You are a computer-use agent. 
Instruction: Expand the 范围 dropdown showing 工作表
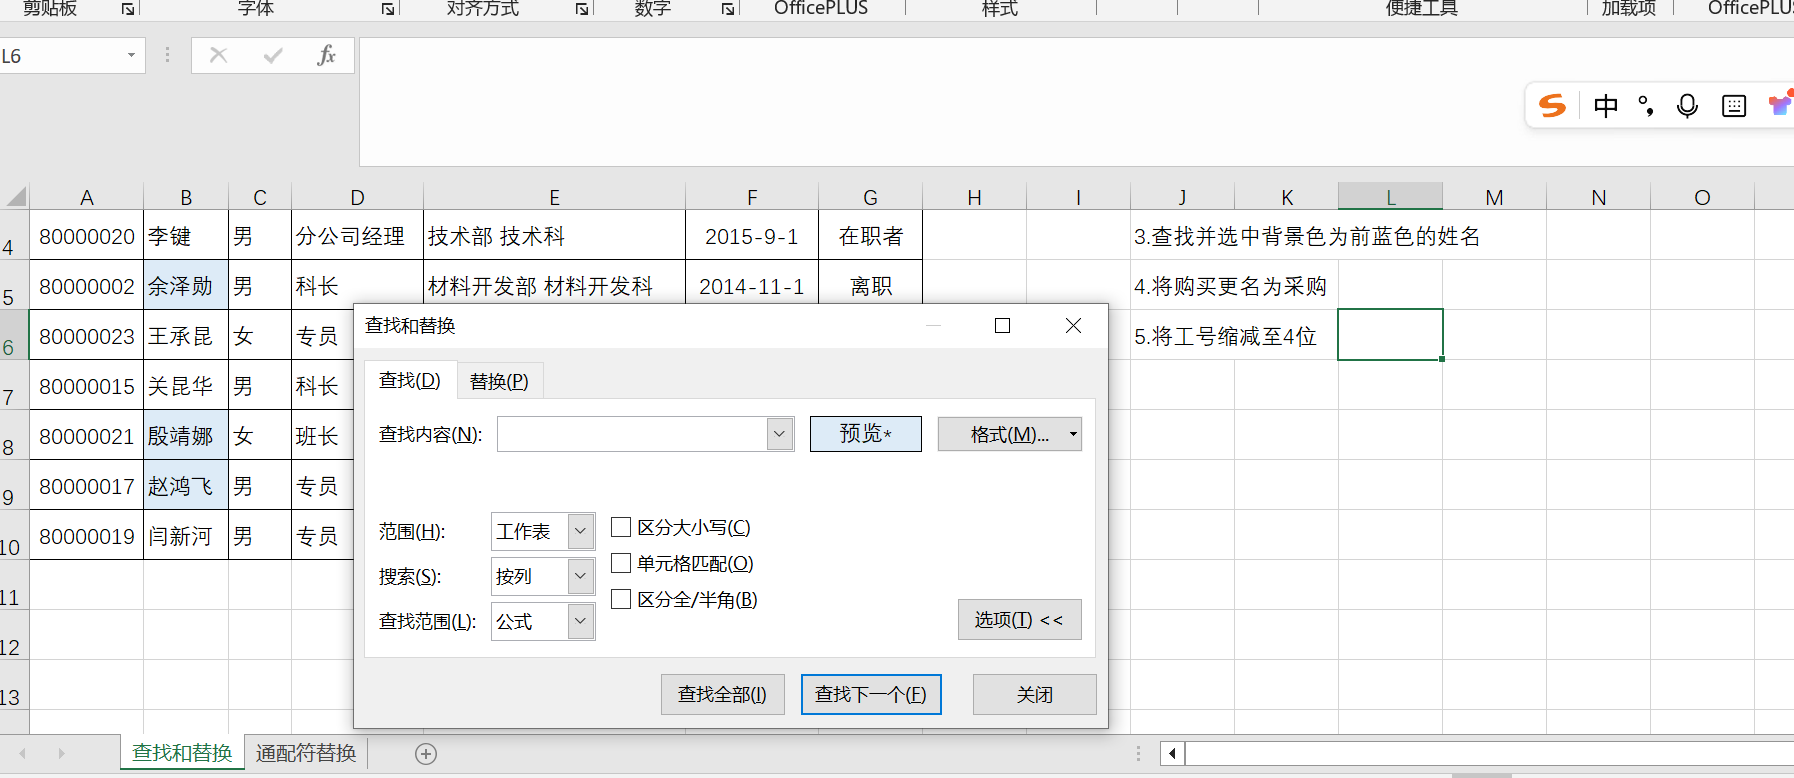pyautogui.click(x=580, y=531)
